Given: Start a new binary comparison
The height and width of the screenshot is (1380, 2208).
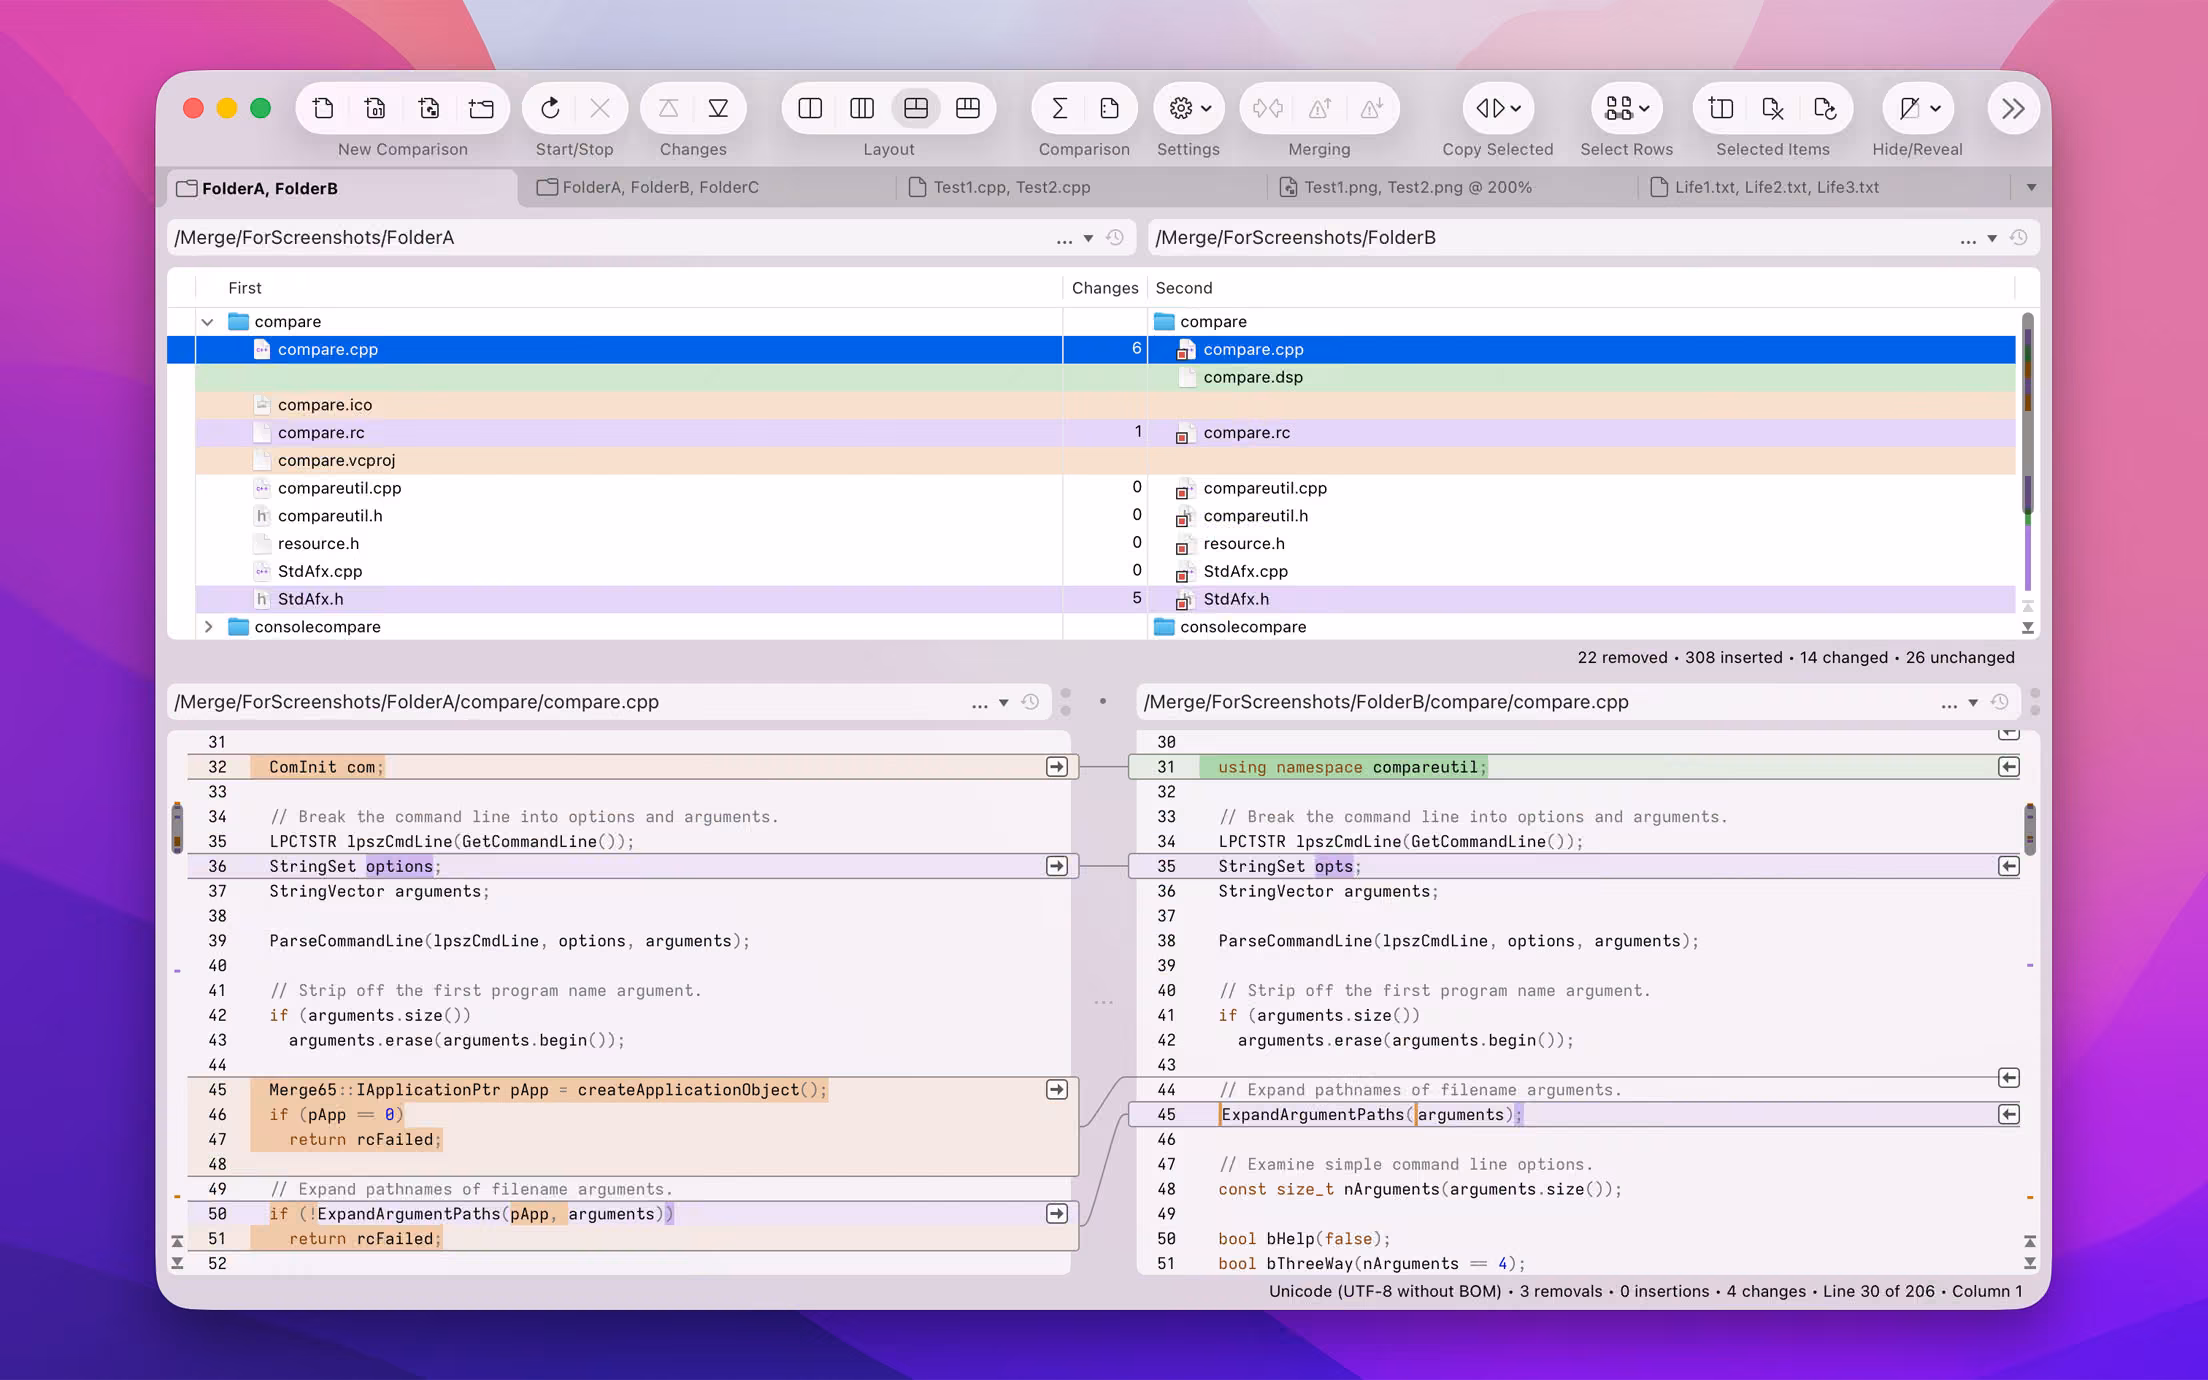Looking at the screenshot, I should click(375, 108).
